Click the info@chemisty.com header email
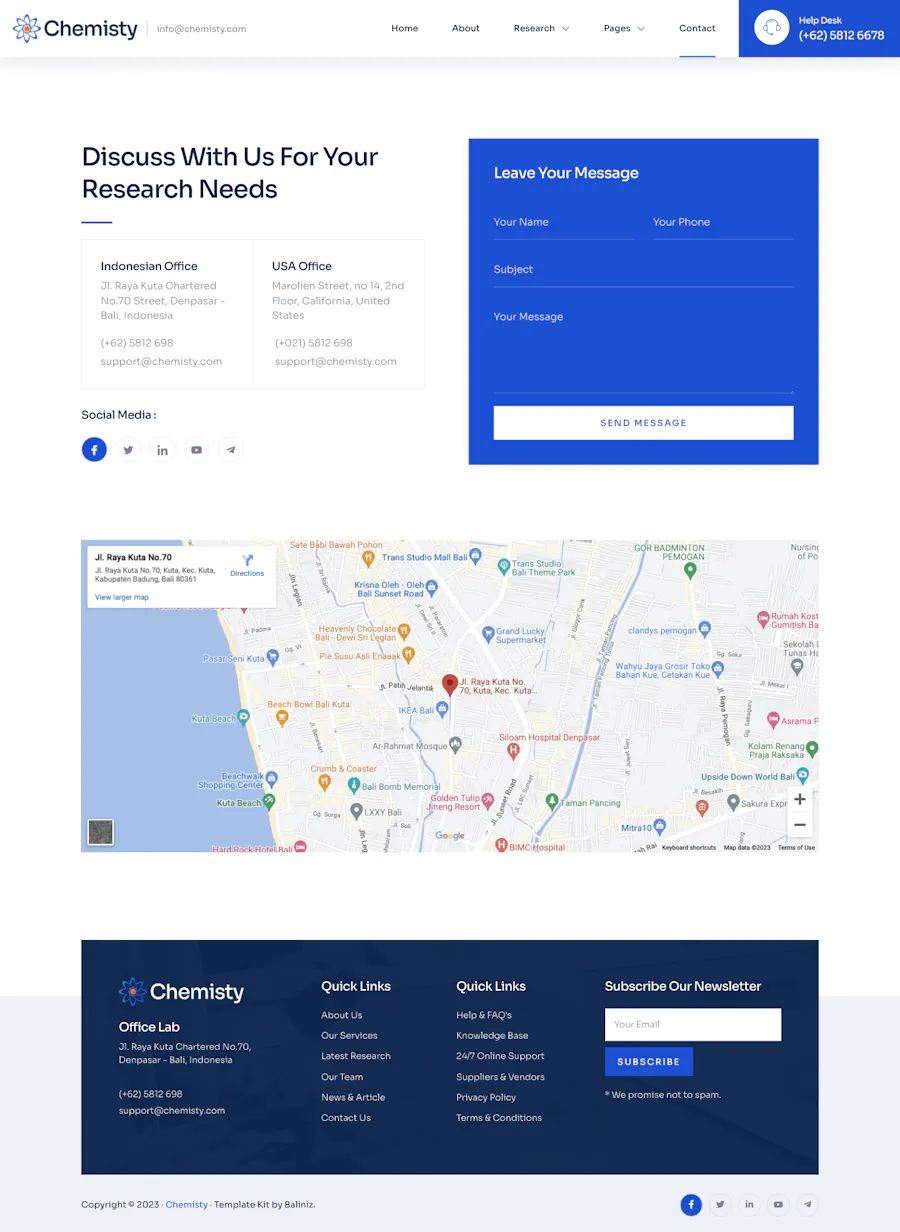 click(x=202, y=29)
